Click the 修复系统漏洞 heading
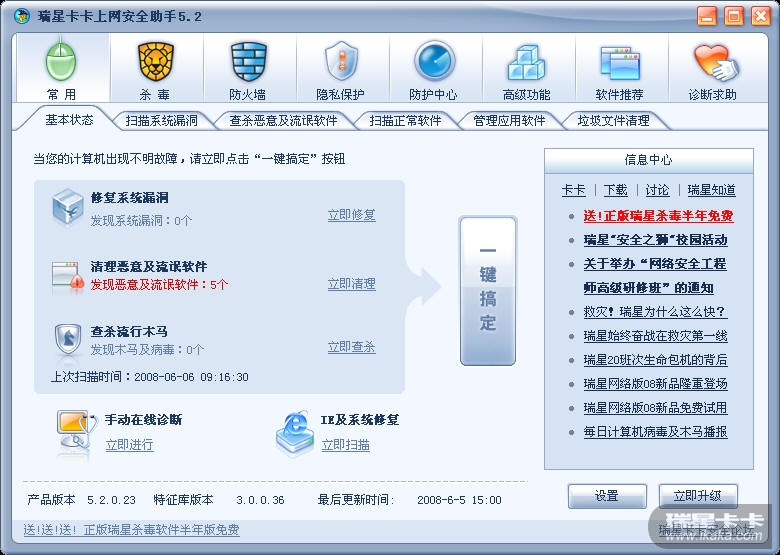Viewport: 780px width, 555px height. click(x=129, y=197)
